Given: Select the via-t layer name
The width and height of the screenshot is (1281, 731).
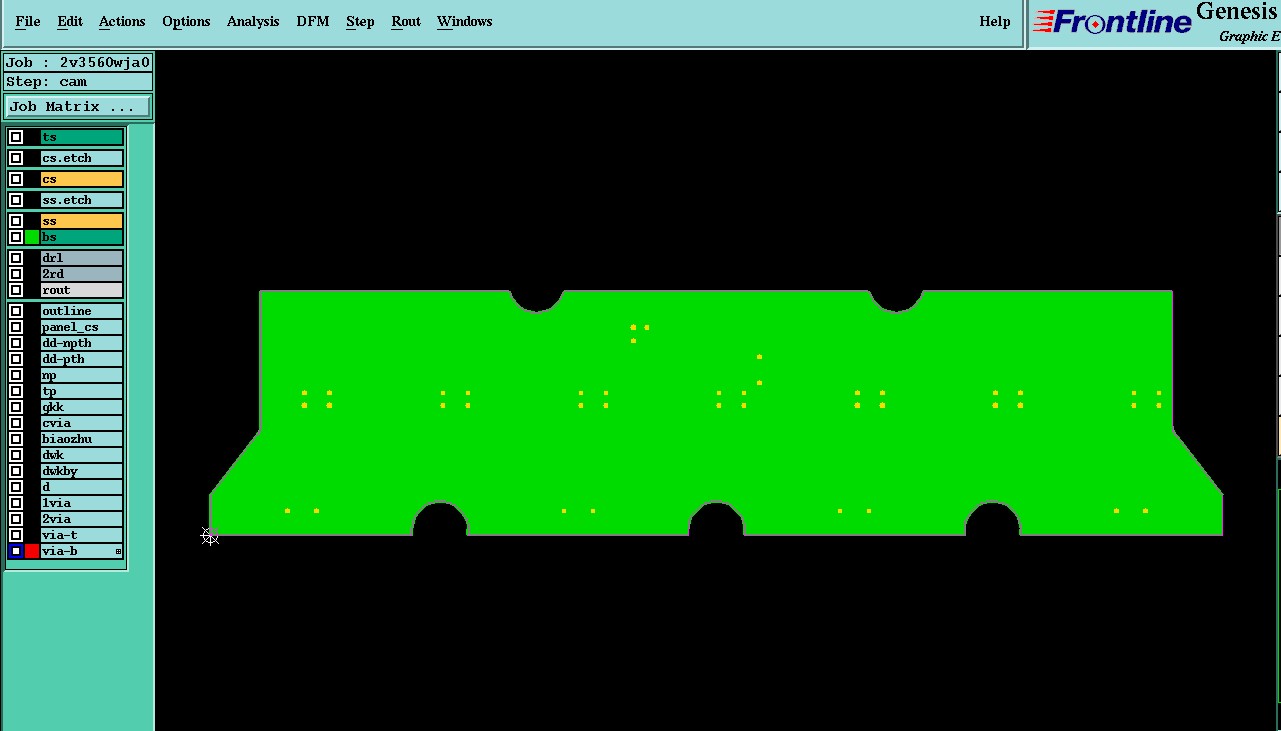Looking at the screenshot, I should (x=82, y=535).
